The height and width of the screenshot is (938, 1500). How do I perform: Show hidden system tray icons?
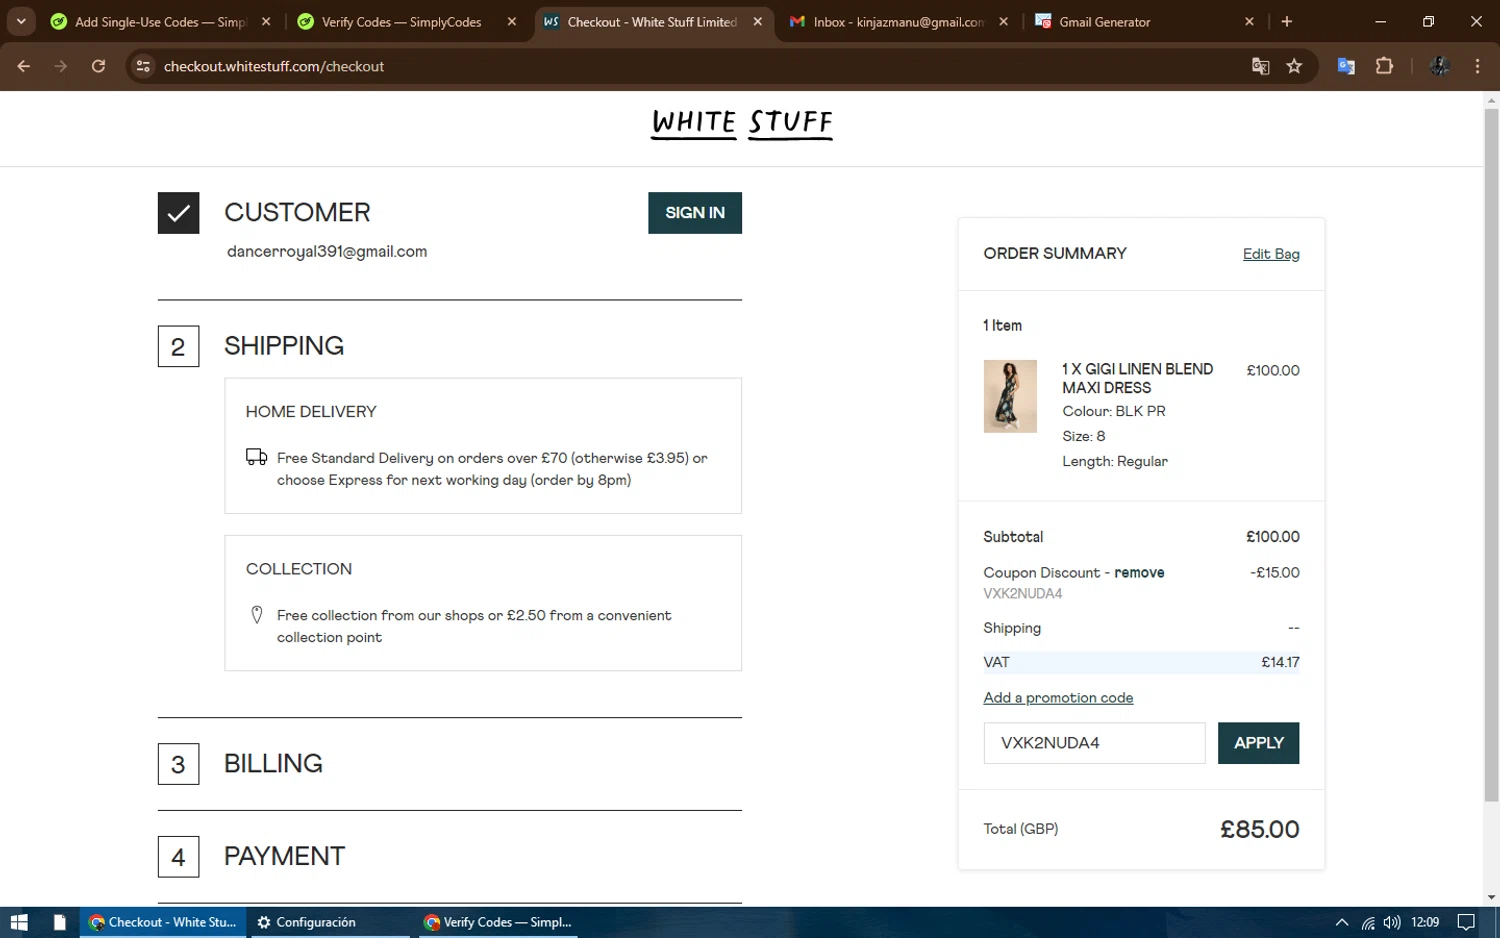pyautogui.click(x=1342, y=922)
